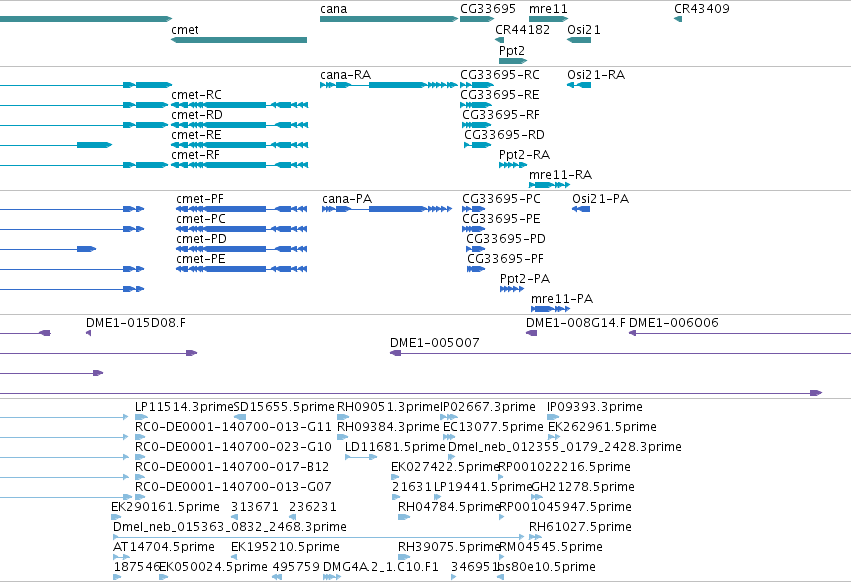Select the mre11-PA protein feature
Viewport: 851px width, 582px height.
tap(550, 309)
